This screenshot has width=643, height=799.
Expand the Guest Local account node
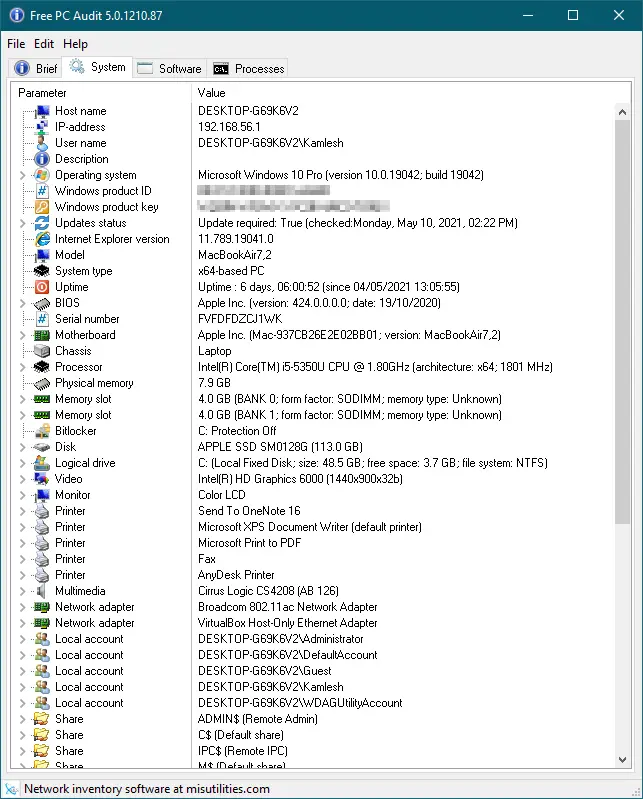point(22,671)
